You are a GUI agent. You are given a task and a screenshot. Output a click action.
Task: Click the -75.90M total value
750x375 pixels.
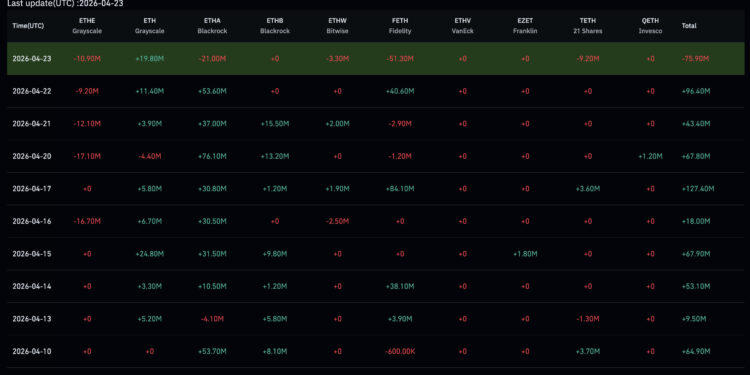coord(696,59)
